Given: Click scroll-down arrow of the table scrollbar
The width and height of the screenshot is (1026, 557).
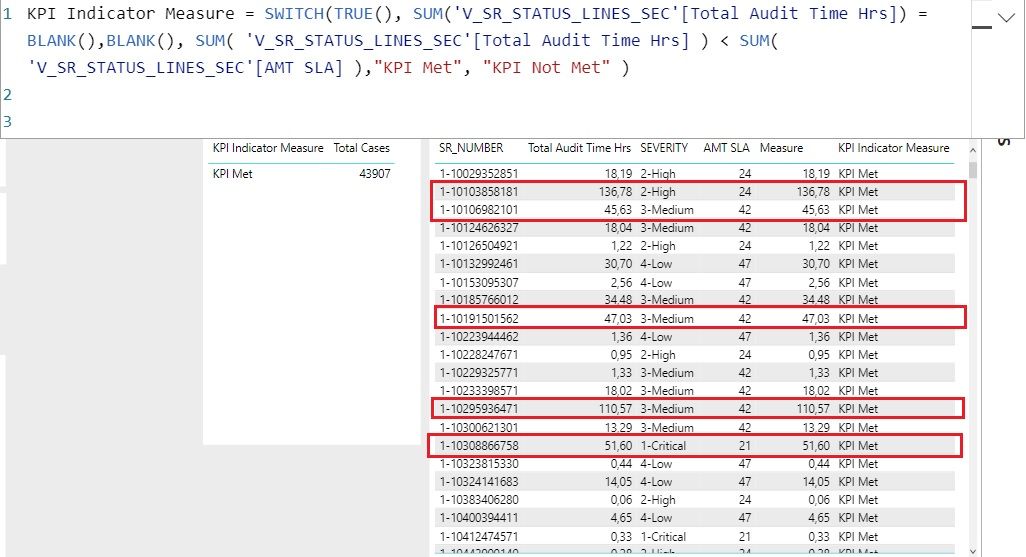Looking at the screenshot, I should 973,552.
